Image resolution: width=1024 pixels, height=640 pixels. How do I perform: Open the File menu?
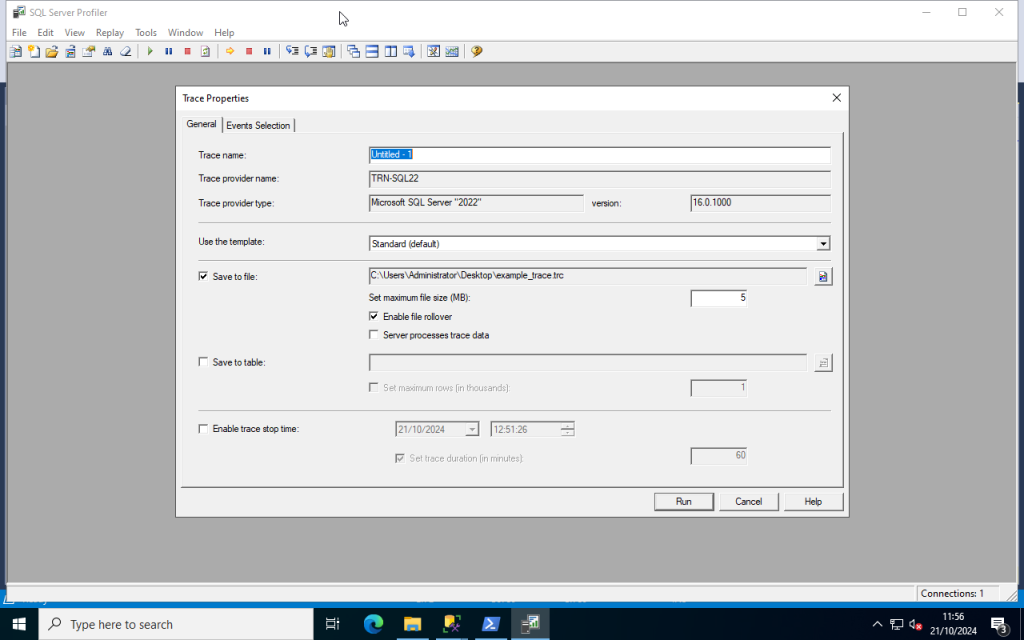click(x=19, y=33)
